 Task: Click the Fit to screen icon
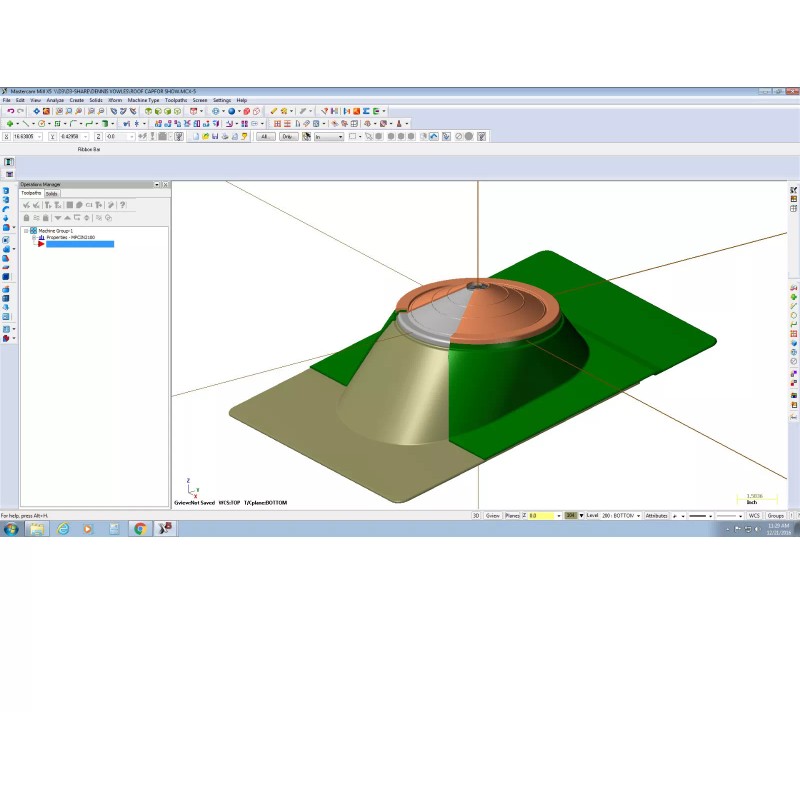37,111
